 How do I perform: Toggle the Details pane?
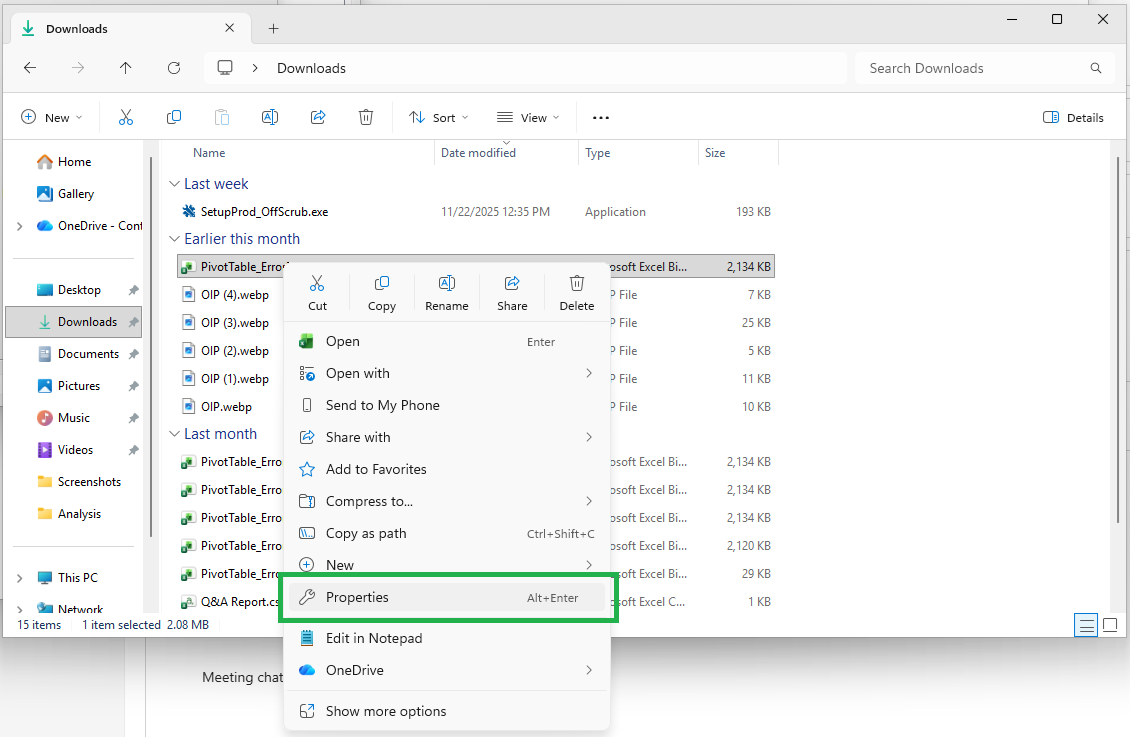coord(1073,117)
